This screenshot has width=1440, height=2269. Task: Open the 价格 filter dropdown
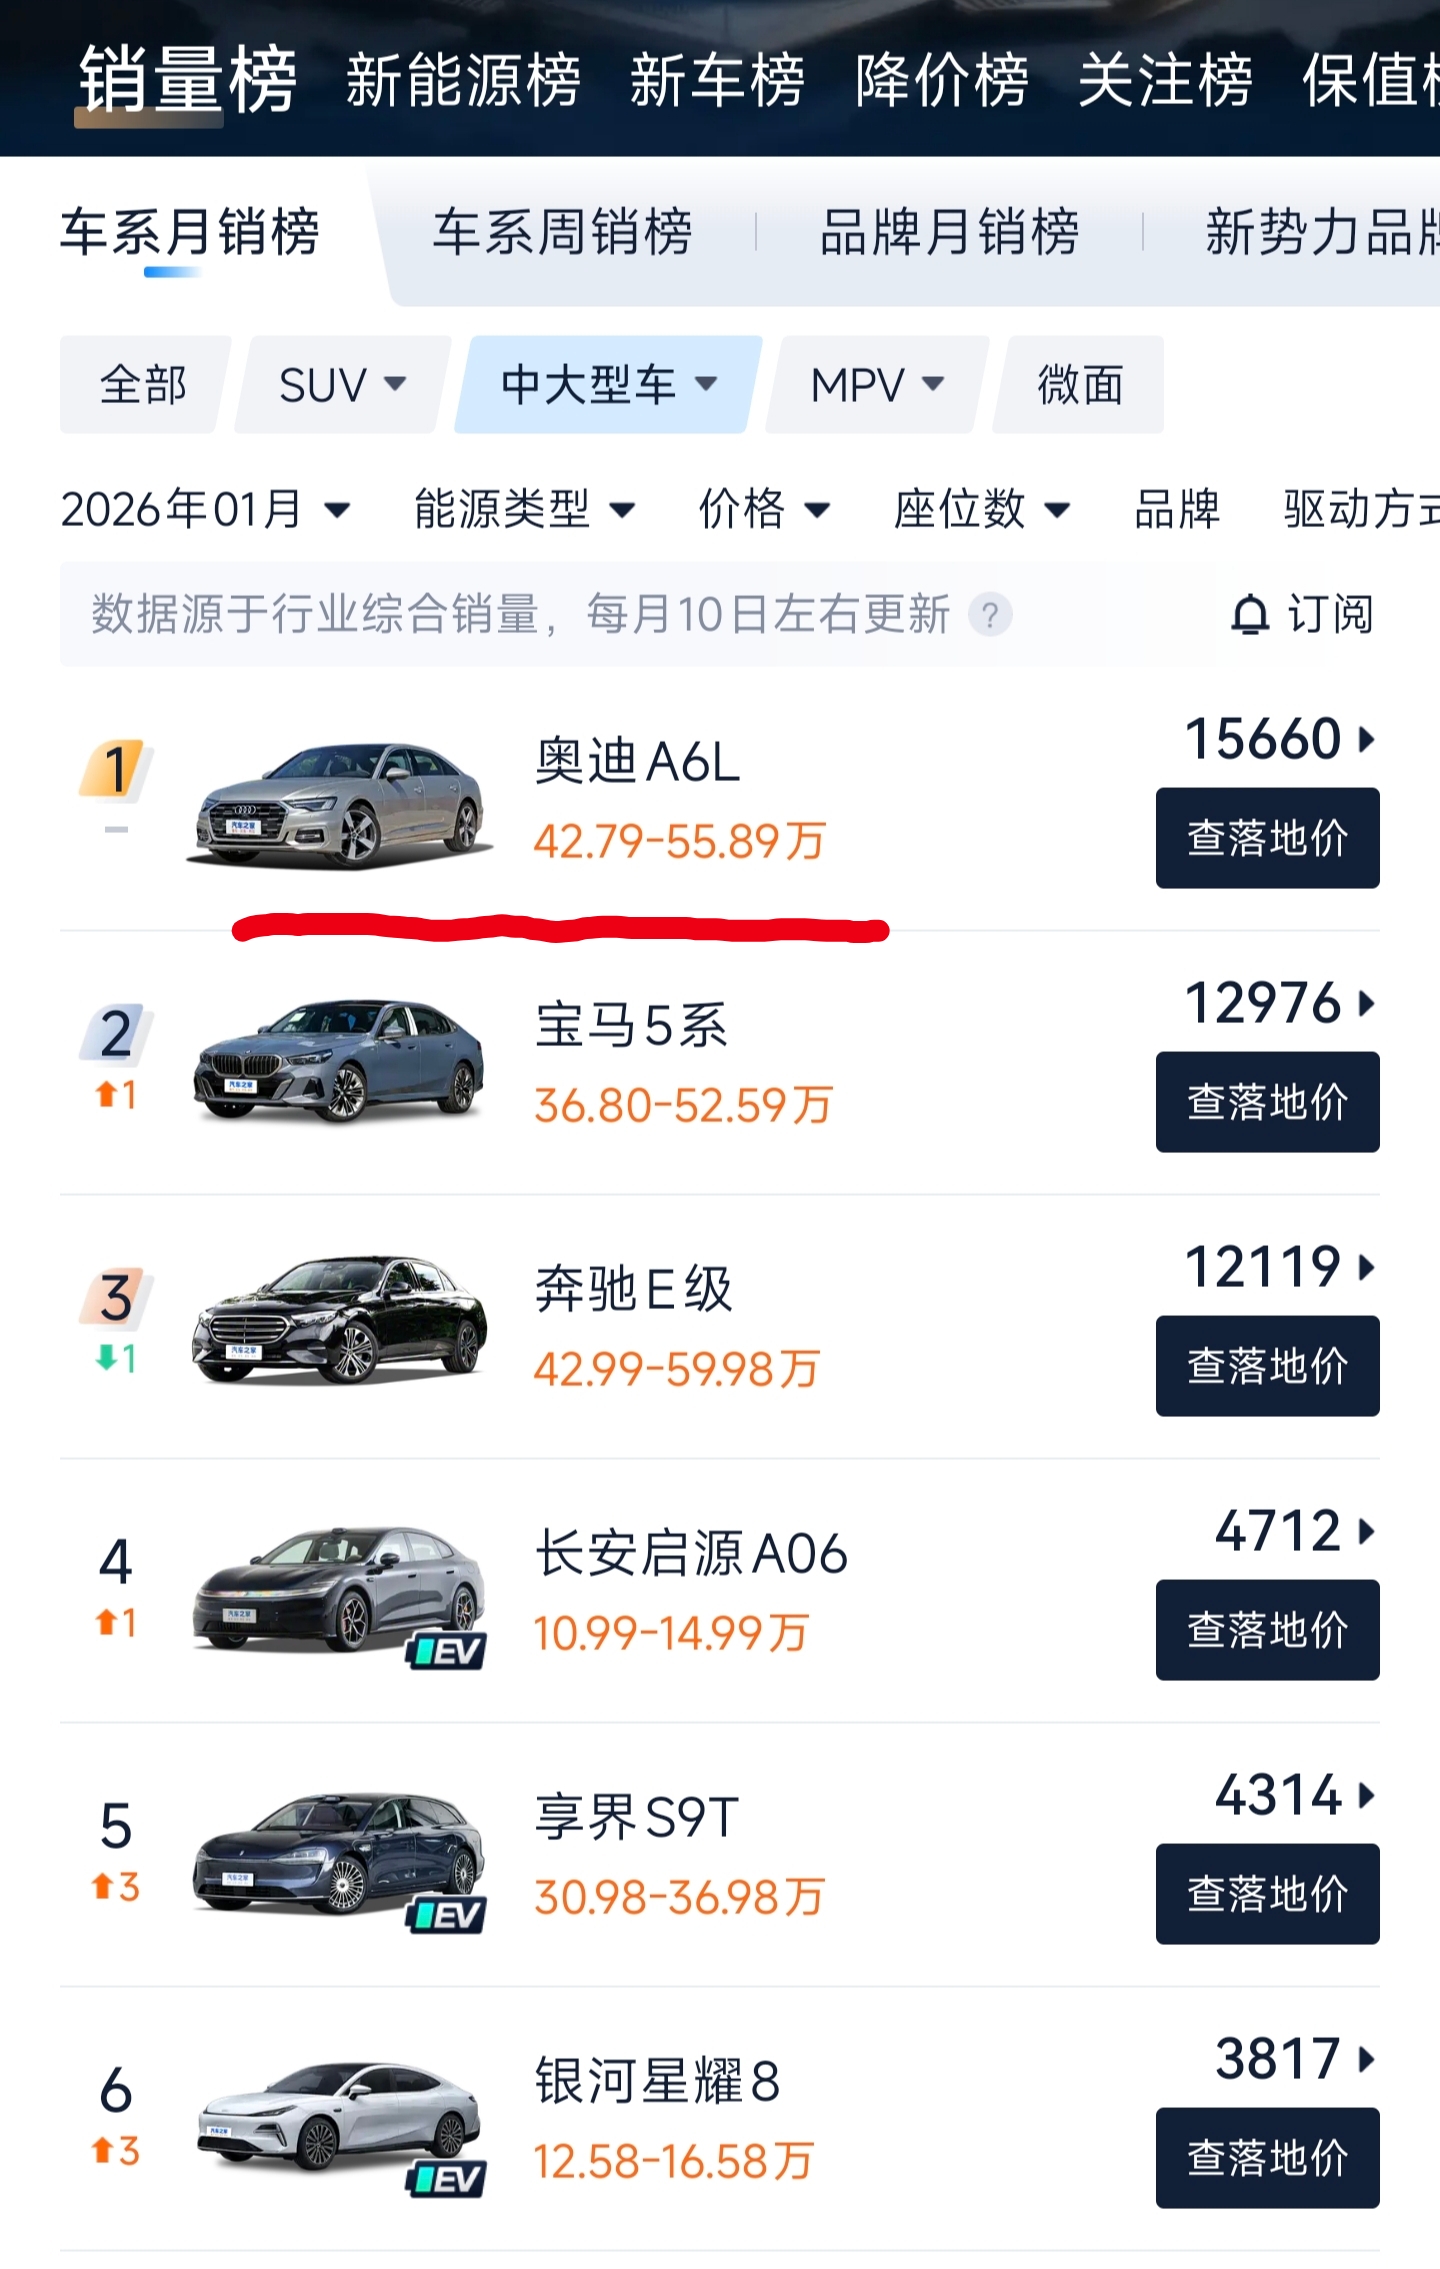(x=764, y=509)
